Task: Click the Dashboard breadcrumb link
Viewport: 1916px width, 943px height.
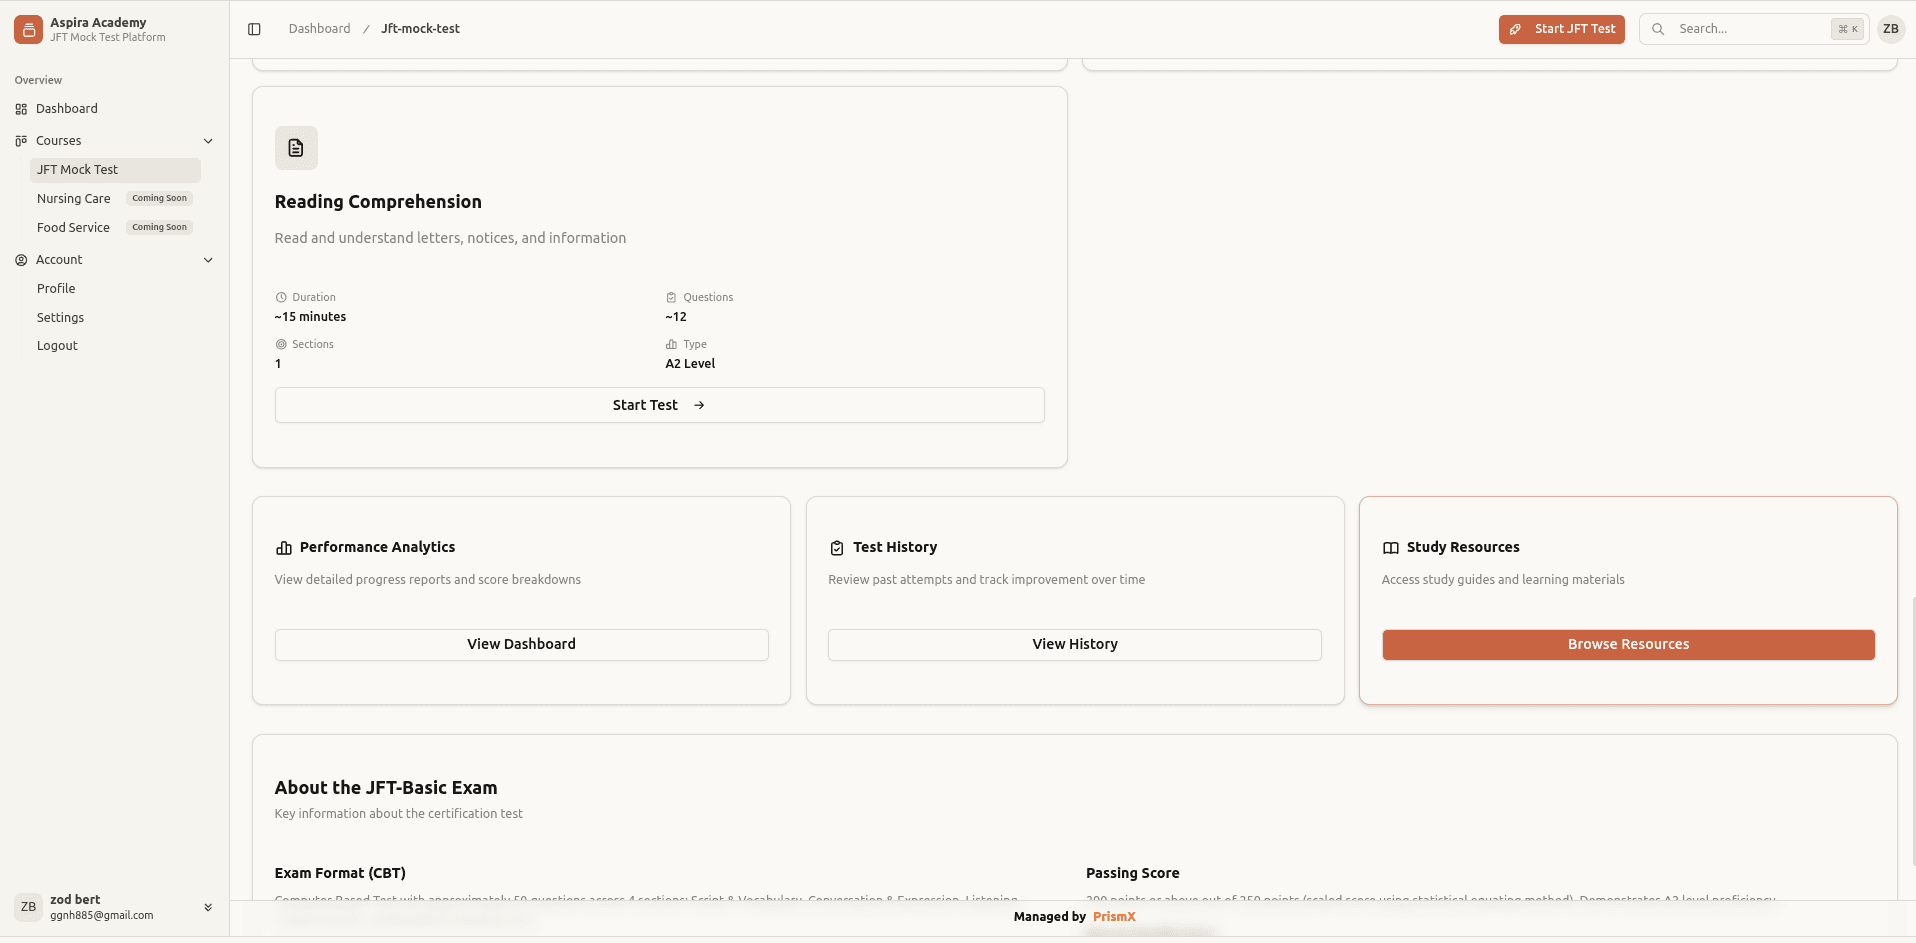Action: click(x=320, y=29)
